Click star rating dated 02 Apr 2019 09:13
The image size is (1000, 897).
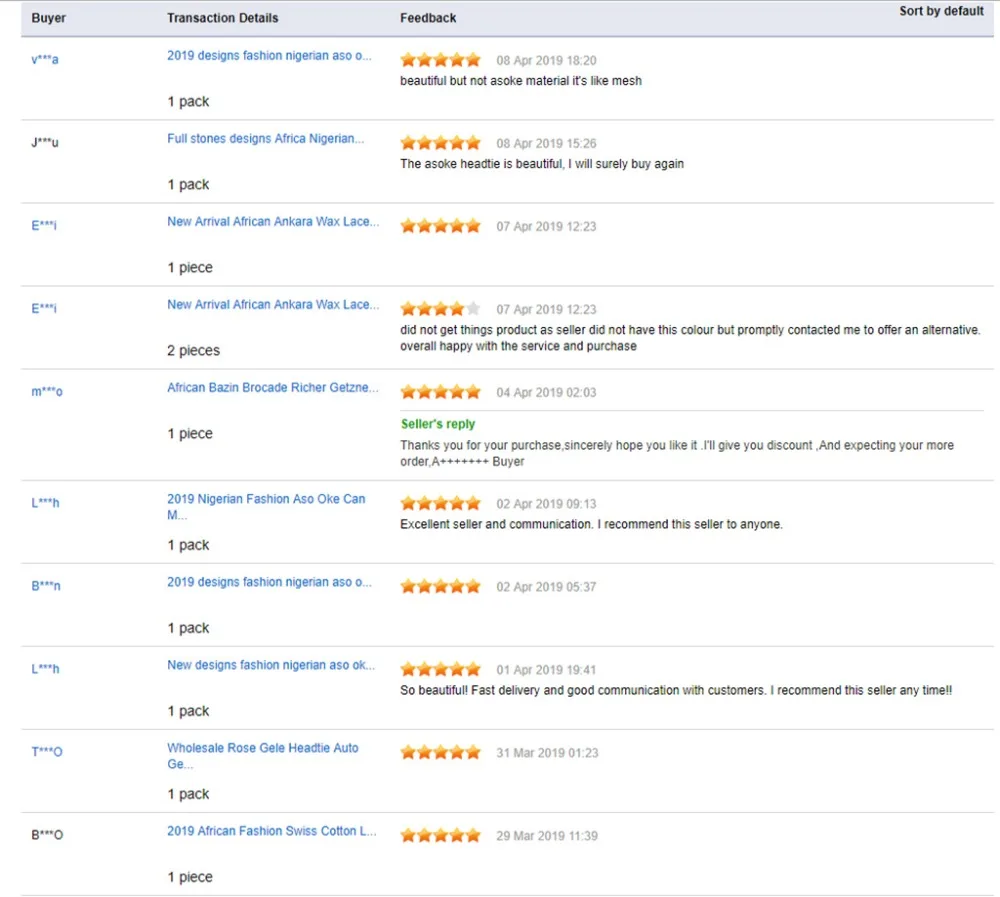[x=440, y=503]
